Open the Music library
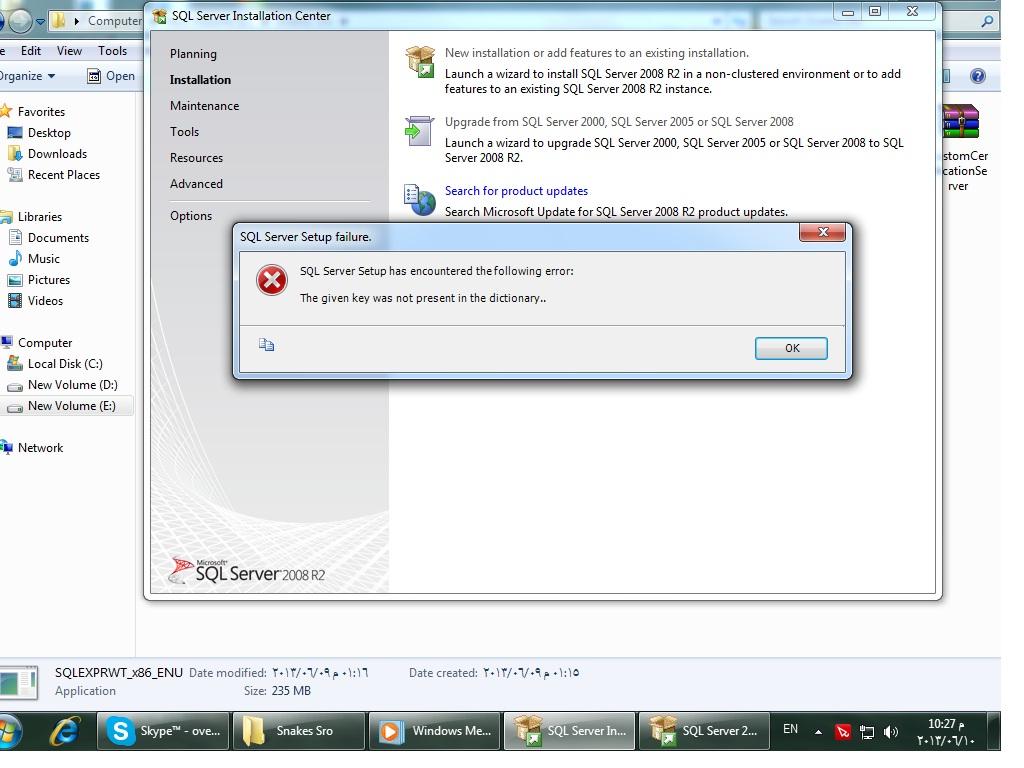The width and height of the screenshot is (1024, 768). point(44,259)
